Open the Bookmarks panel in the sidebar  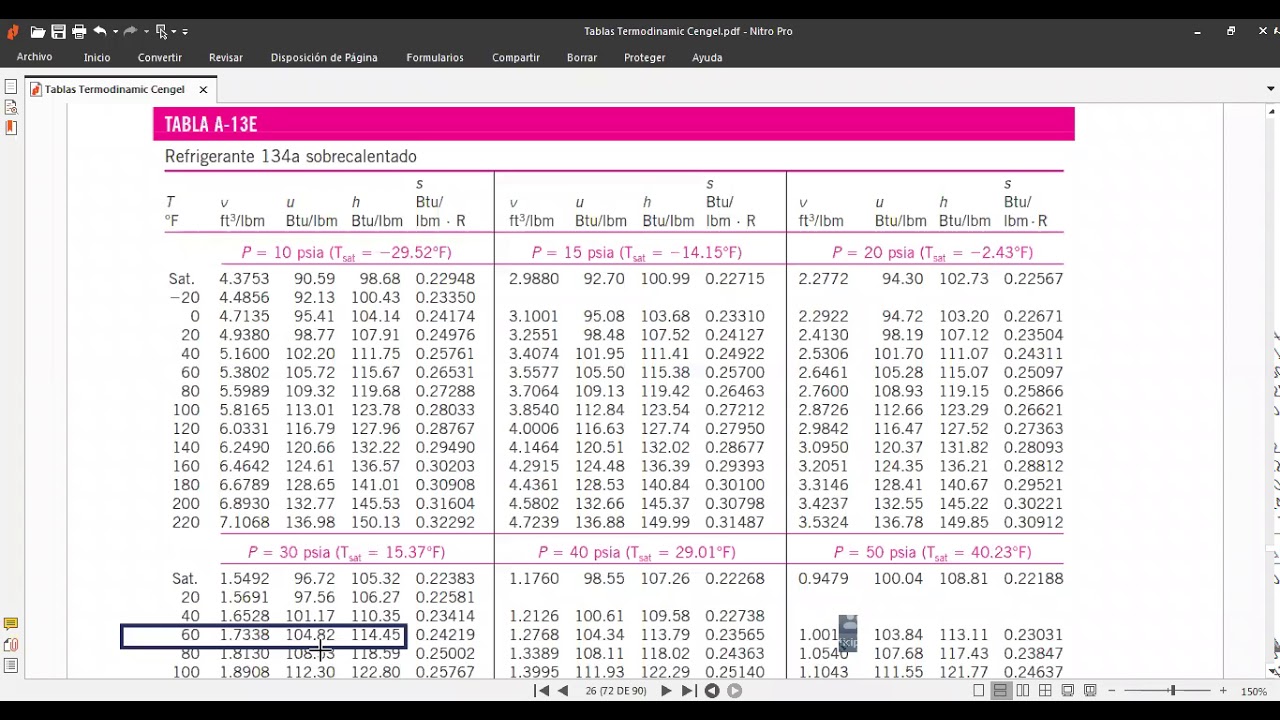[11, 127]
